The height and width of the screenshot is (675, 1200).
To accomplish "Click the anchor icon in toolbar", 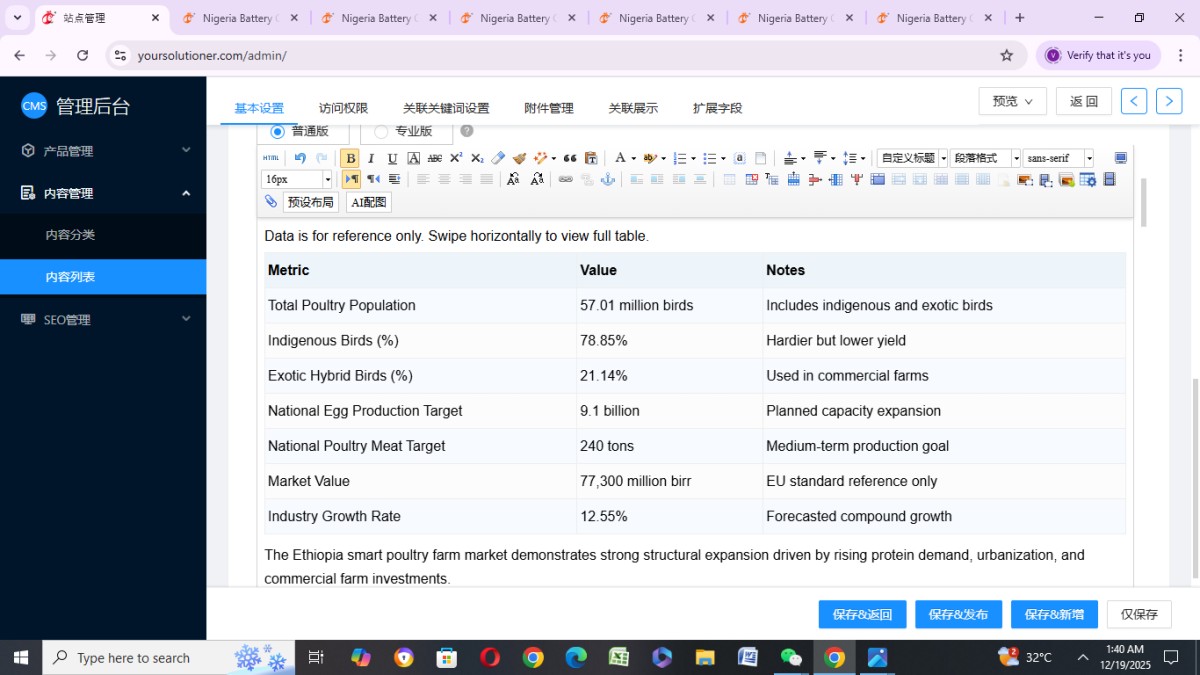I will pos(607,180).
